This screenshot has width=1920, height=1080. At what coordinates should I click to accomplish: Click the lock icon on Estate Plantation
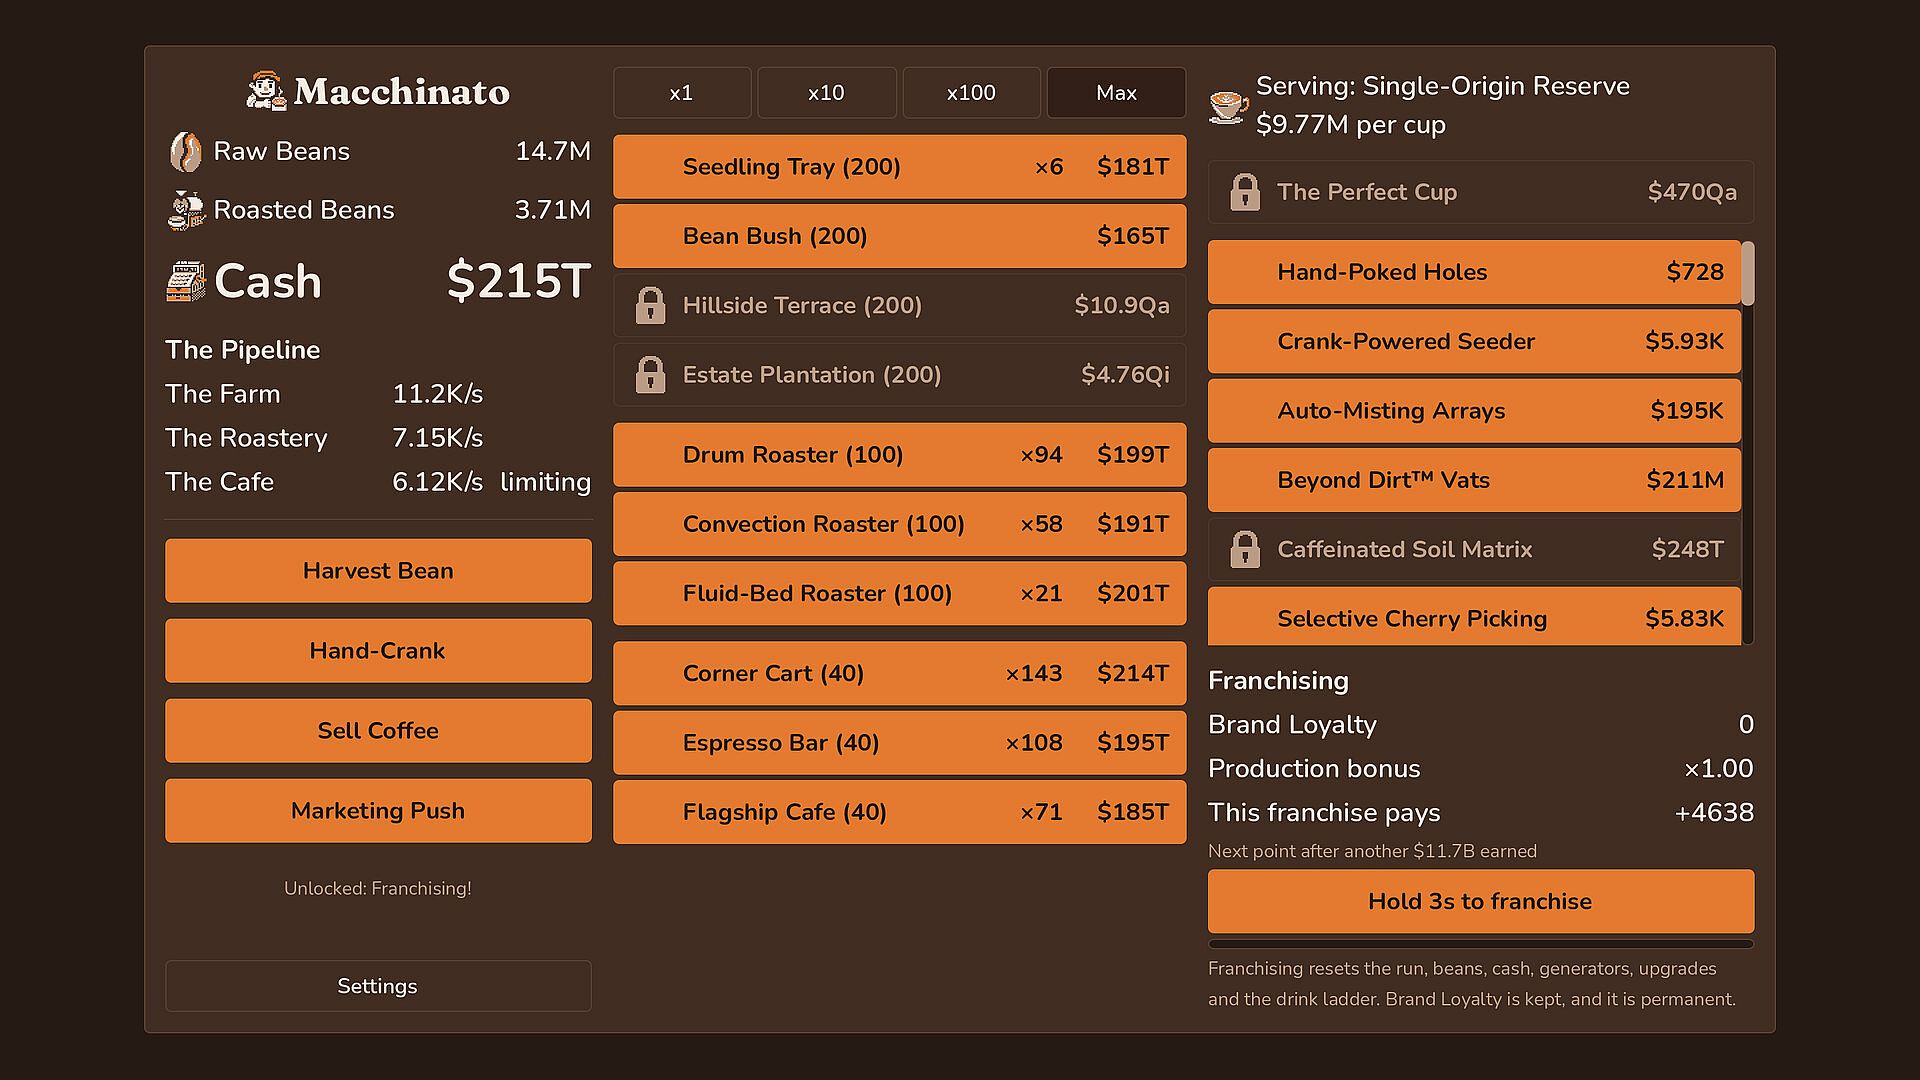[650, 375]
